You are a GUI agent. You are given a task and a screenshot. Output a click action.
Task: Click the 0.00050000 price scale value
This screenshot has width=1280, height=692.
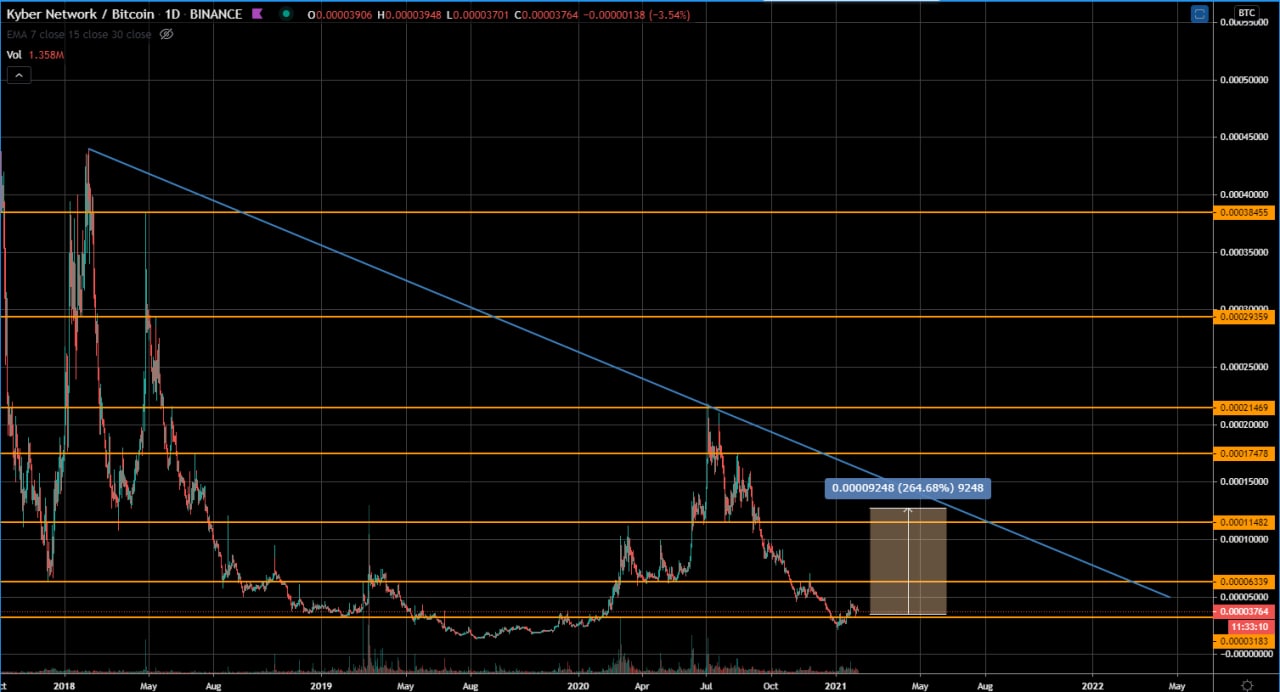(x=1246, y=79)
